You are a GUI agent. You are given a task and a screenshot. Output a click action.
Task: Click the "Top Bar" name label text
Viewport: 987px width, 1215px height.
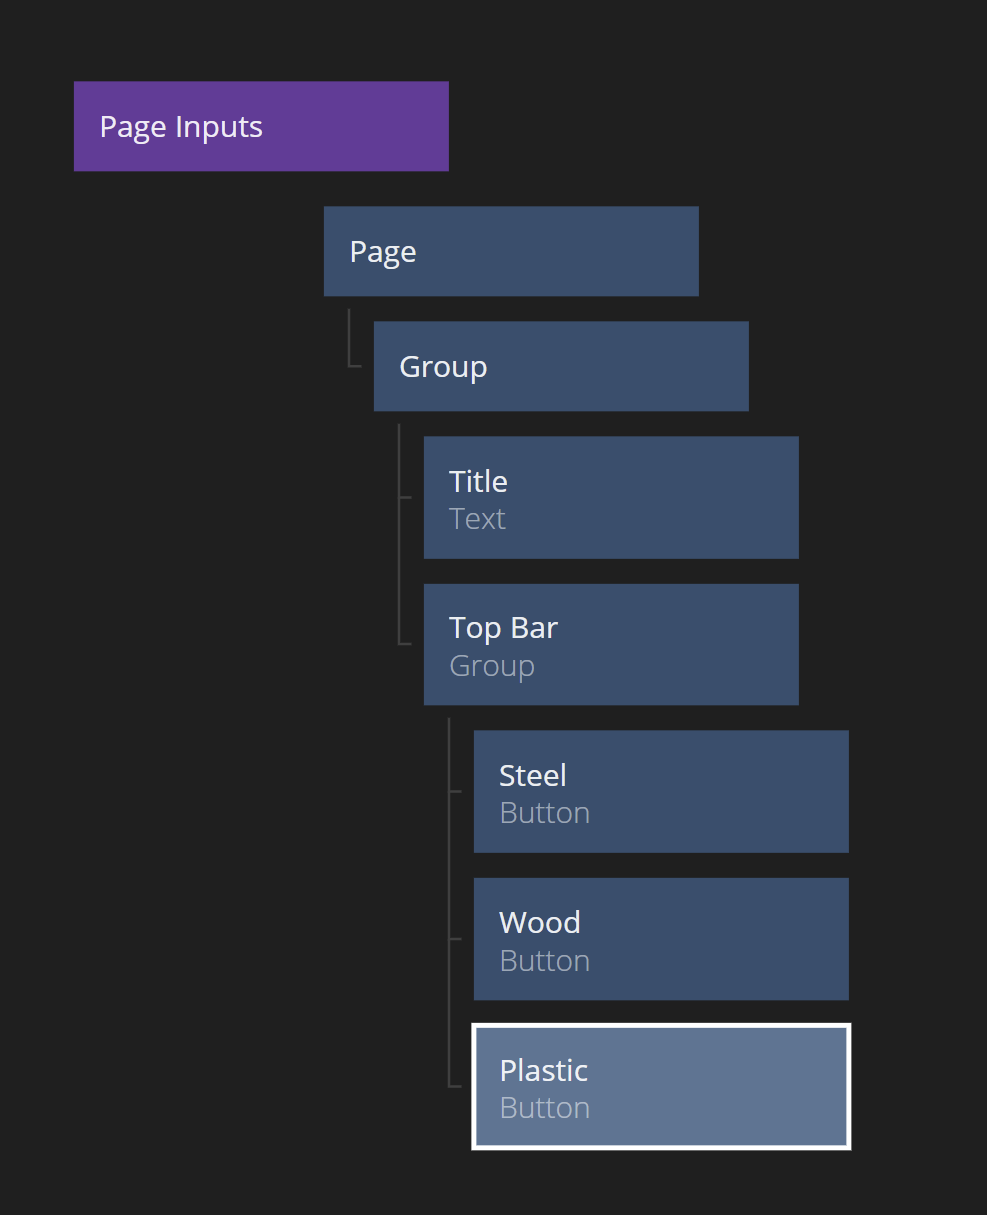pos(503,628)
